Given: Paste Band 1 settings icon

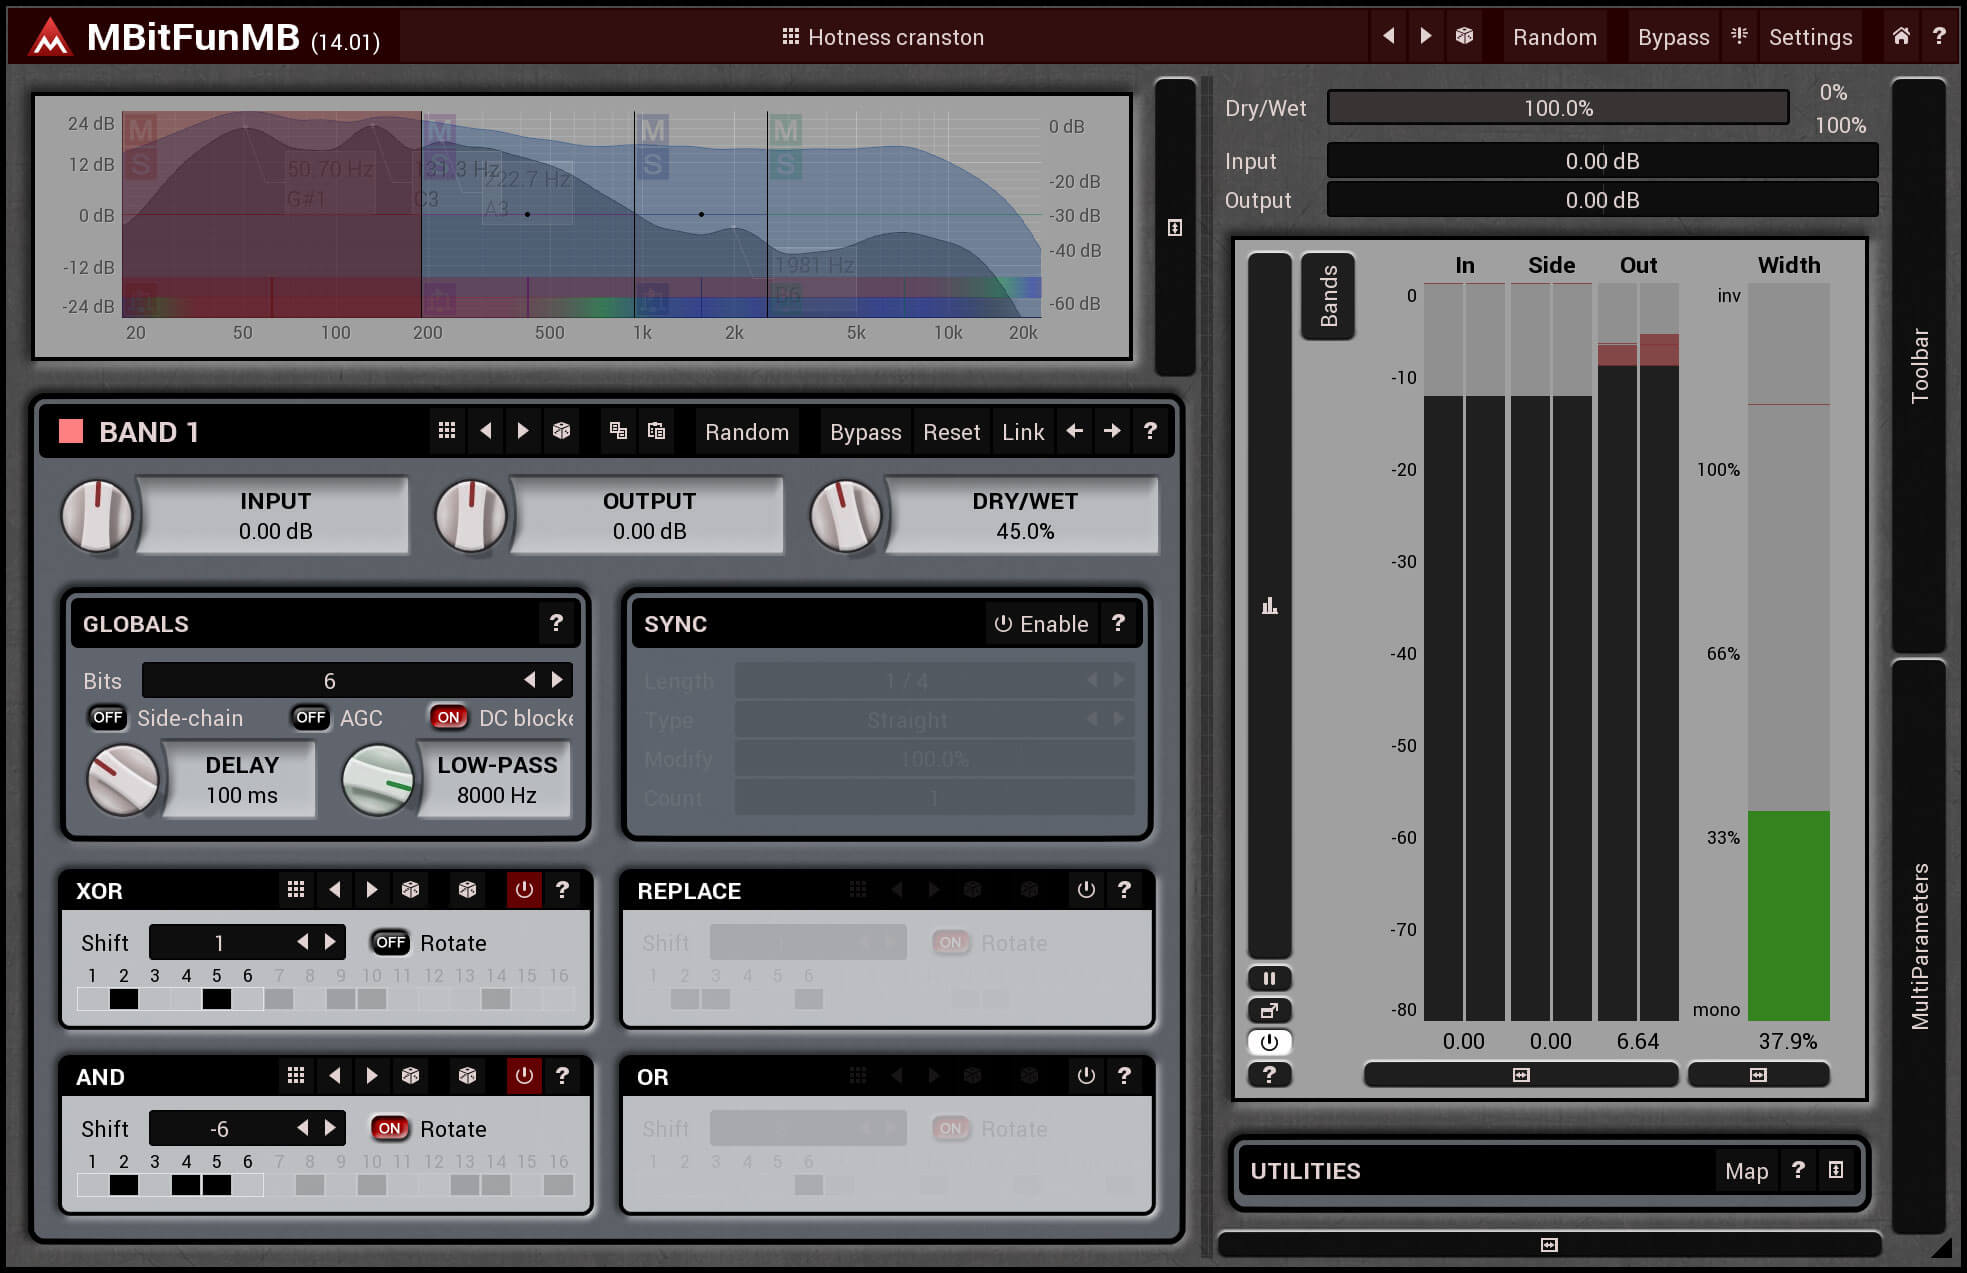Looking at the screenshot, I should (656, 431).
